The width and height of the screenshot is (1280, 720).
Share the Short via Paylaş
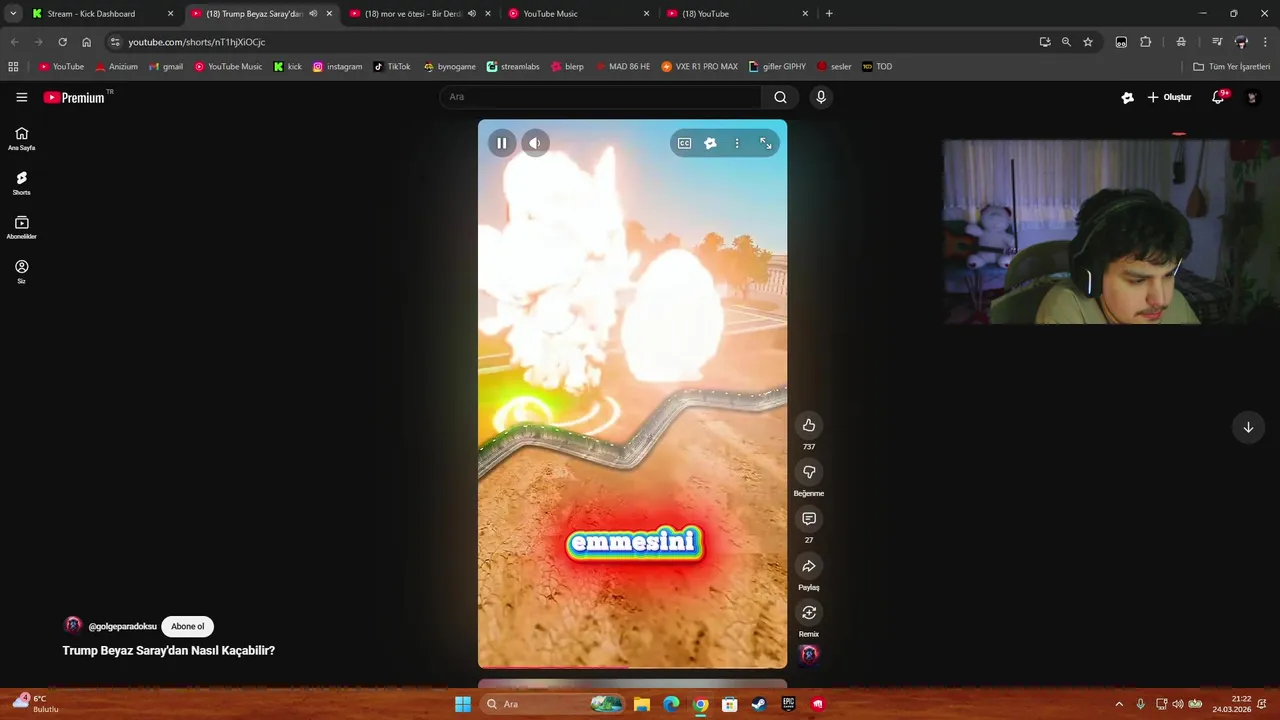pyautogui.click(x=809, y=566)
